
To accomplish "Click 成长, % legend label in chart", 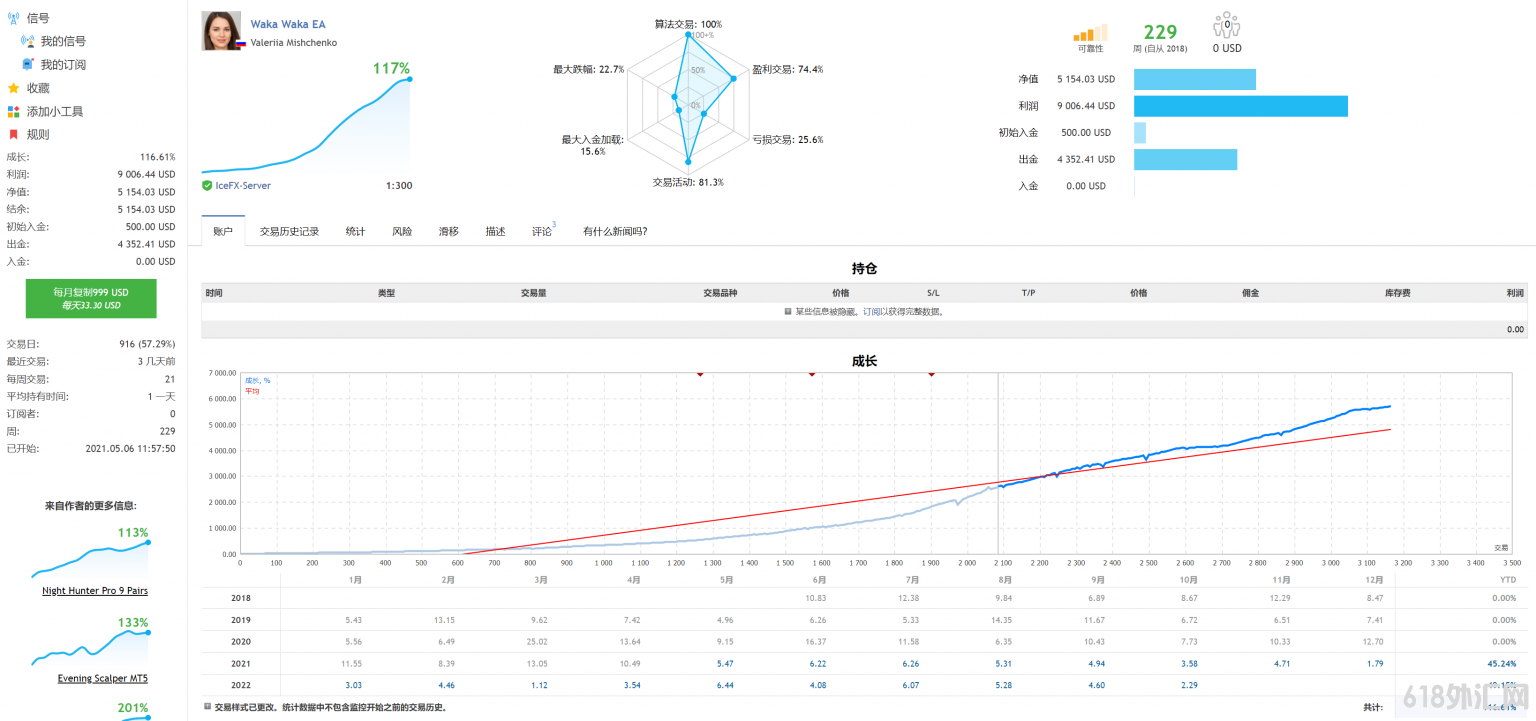I will tap(257, 380).
